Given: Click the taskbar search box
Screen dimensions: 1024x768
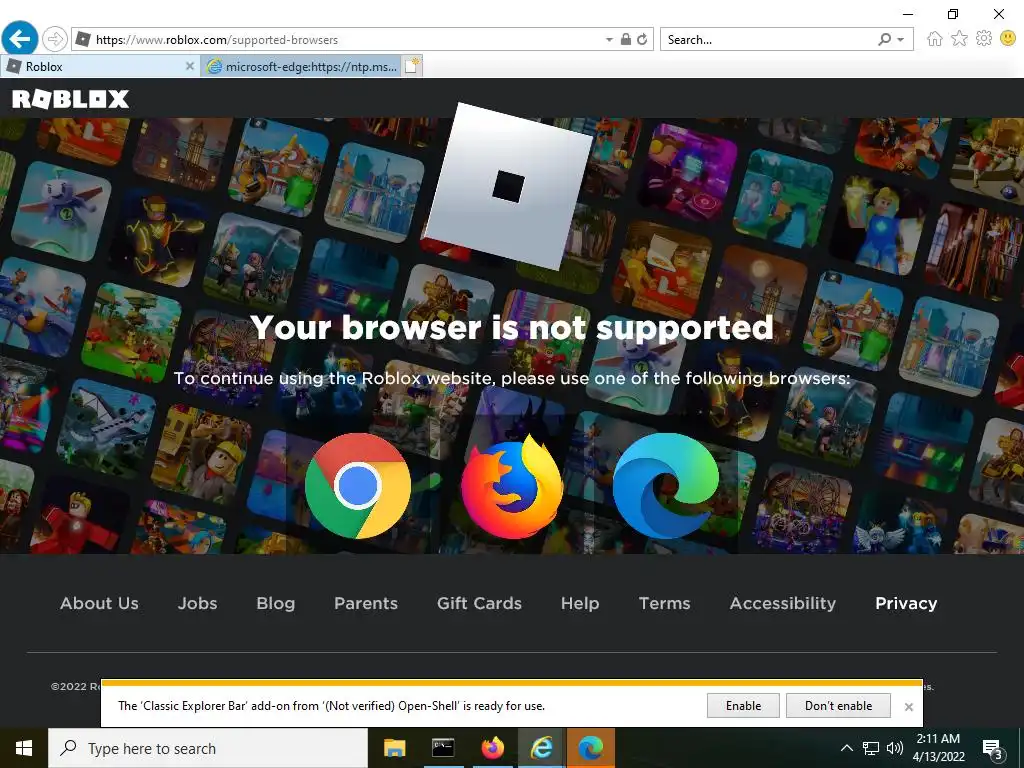Looking at the screenshot, I should click(208, 748).
